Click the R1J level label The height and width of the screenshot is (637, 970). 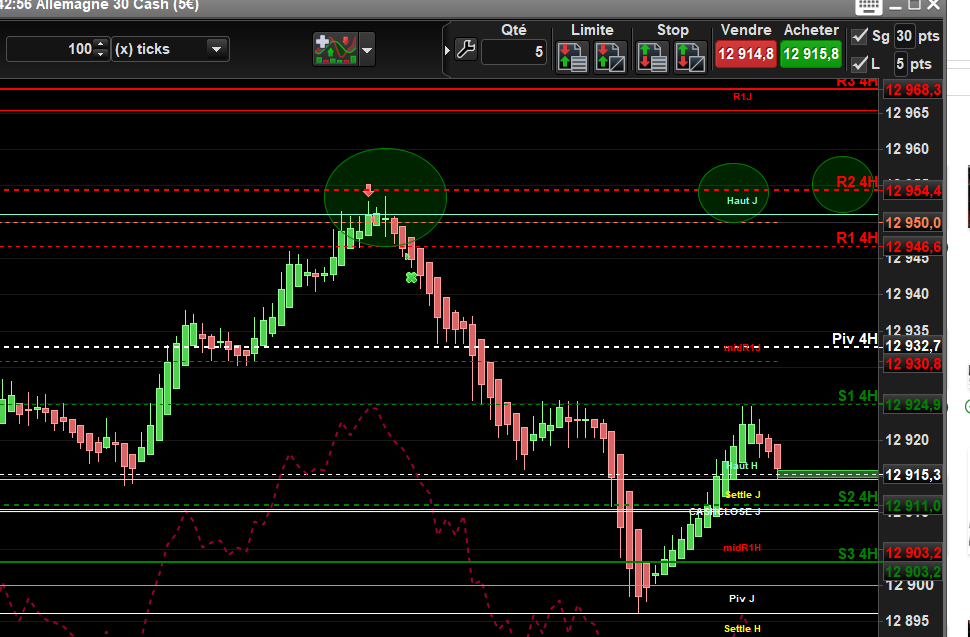click(x=742, y=96)
